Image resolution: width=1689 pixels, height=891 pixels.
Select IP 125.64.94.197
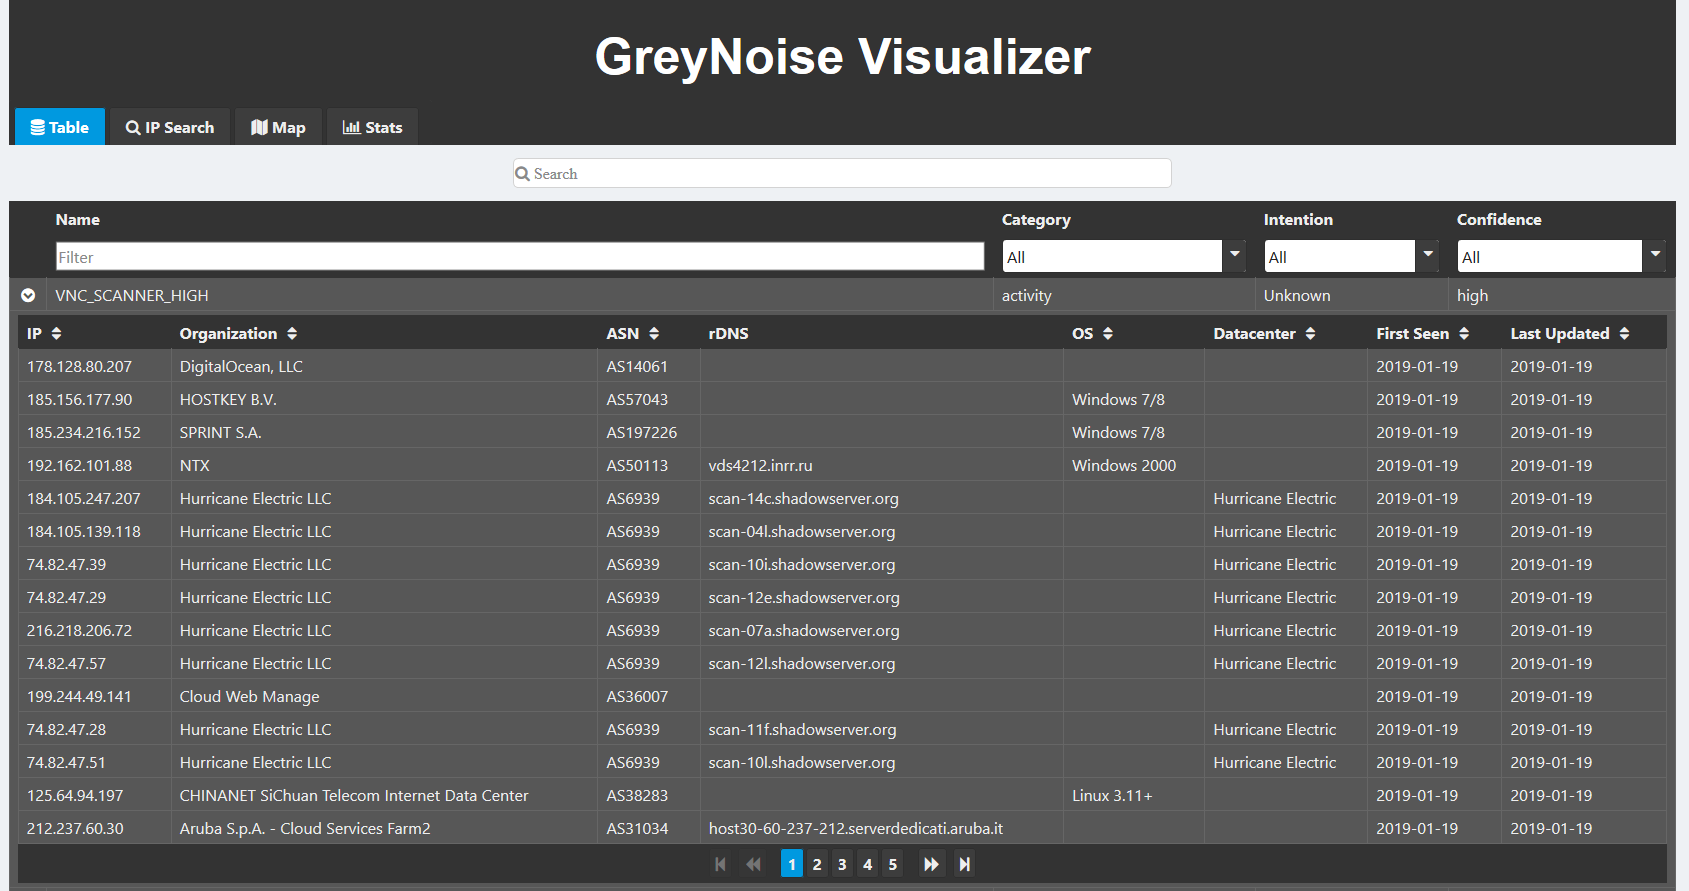coord(75,796)
